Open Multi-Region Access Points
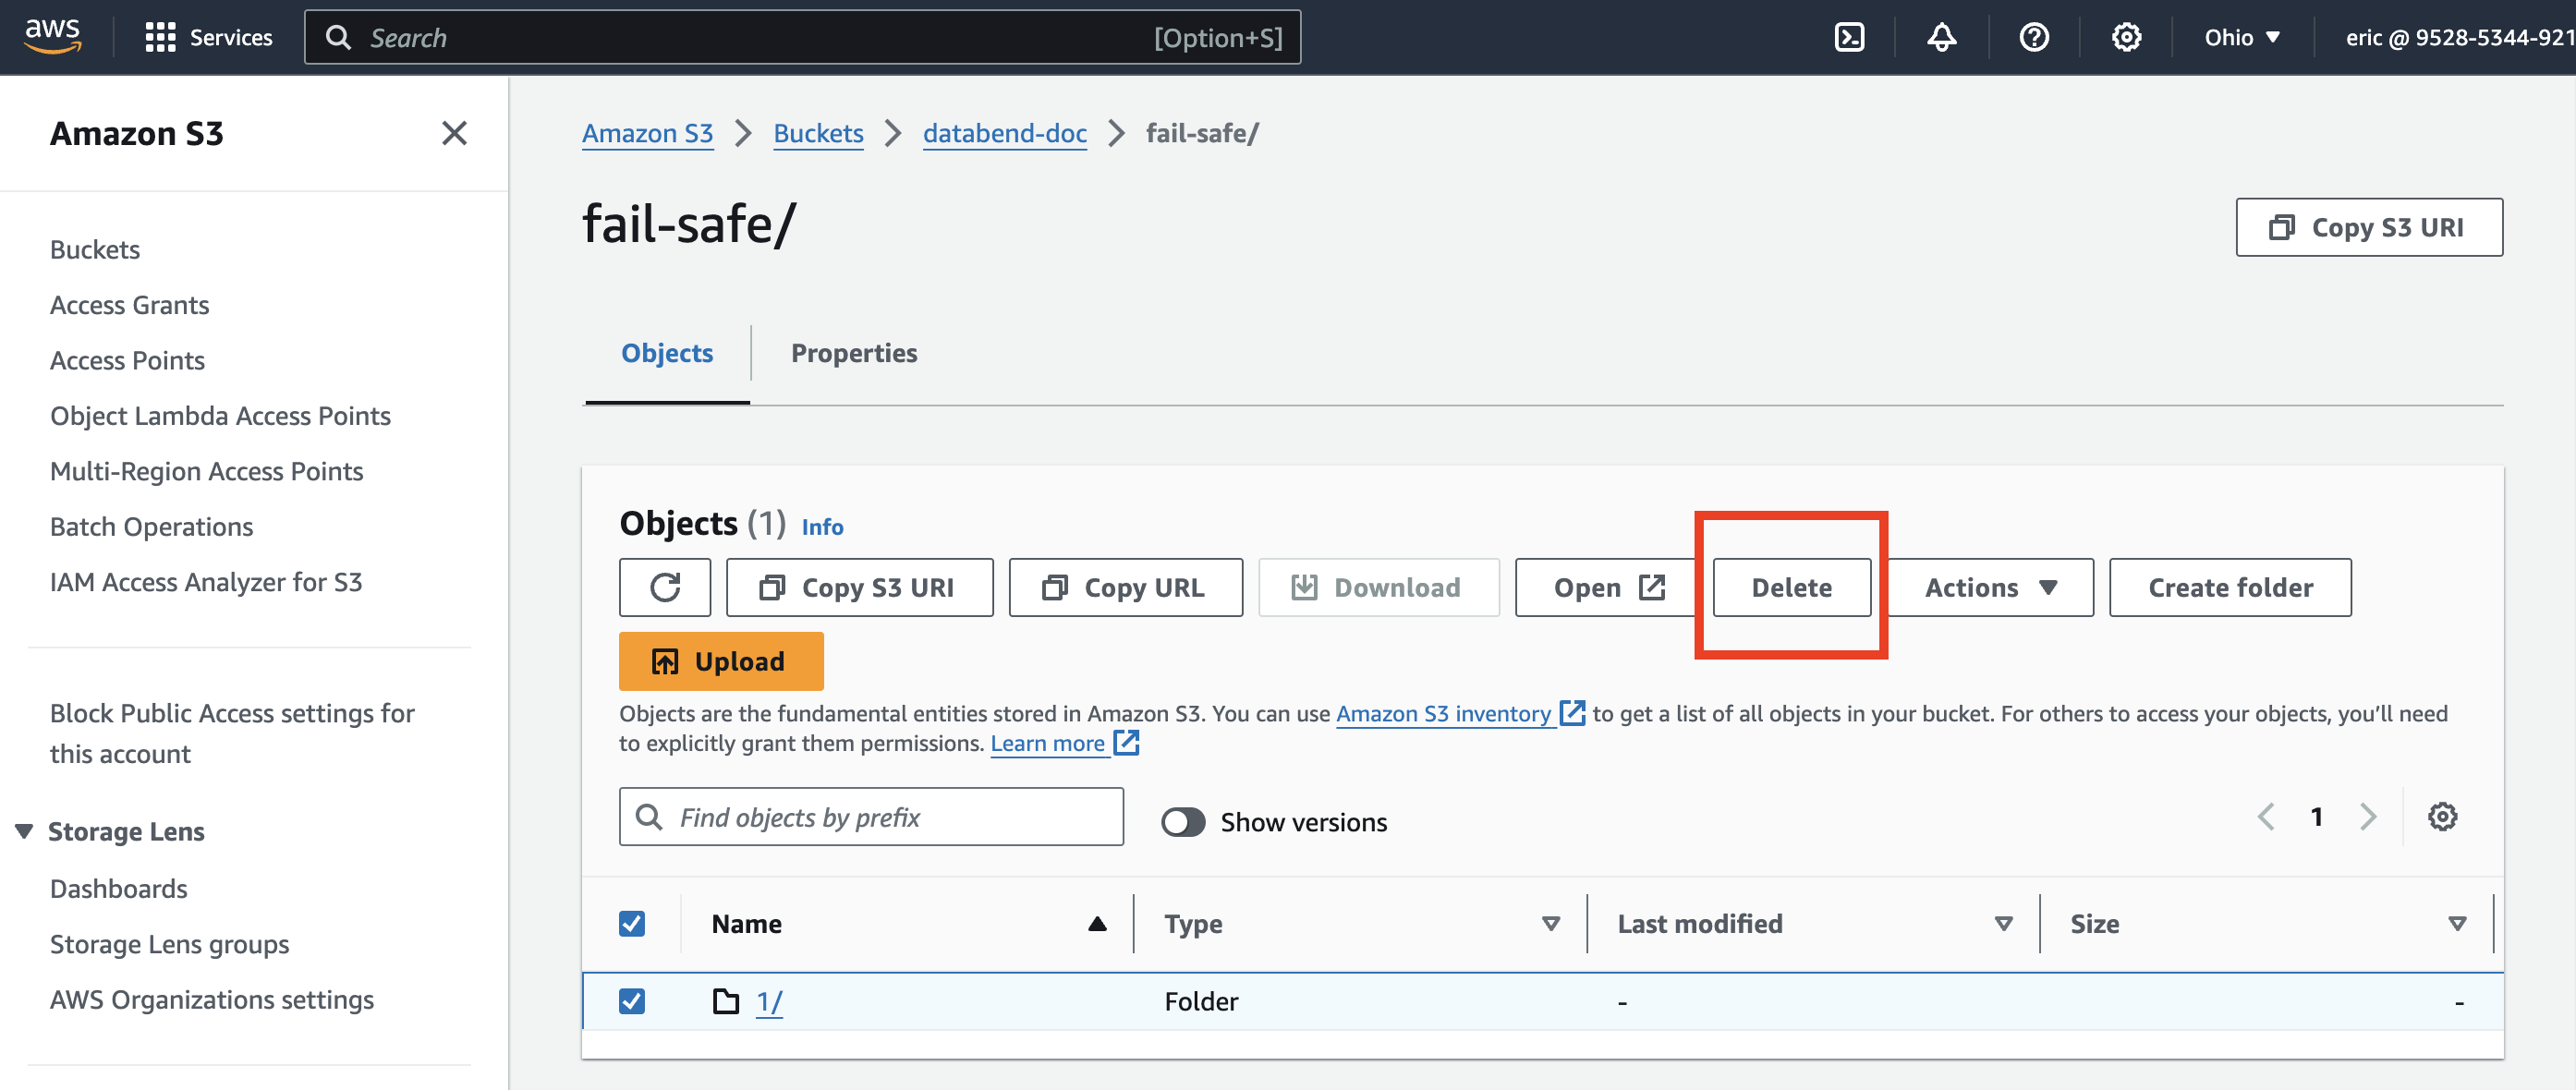Image resolution: width=2576 pixels, height=1090 pixels. point(207,471)
